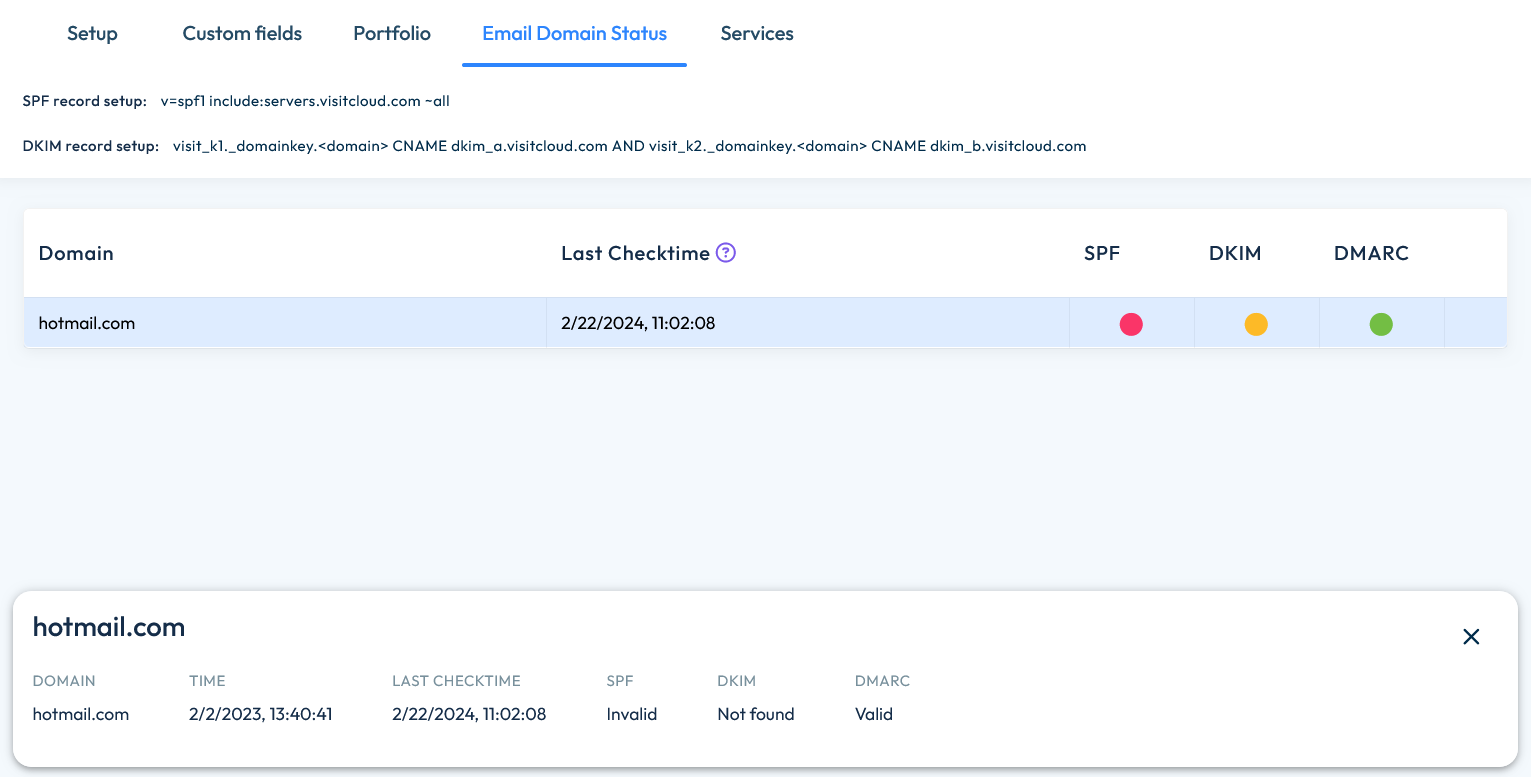Viewport: 1531px width, 777px height.
Task: Click the green DMARC status indicator
Action: (1381, 324)
